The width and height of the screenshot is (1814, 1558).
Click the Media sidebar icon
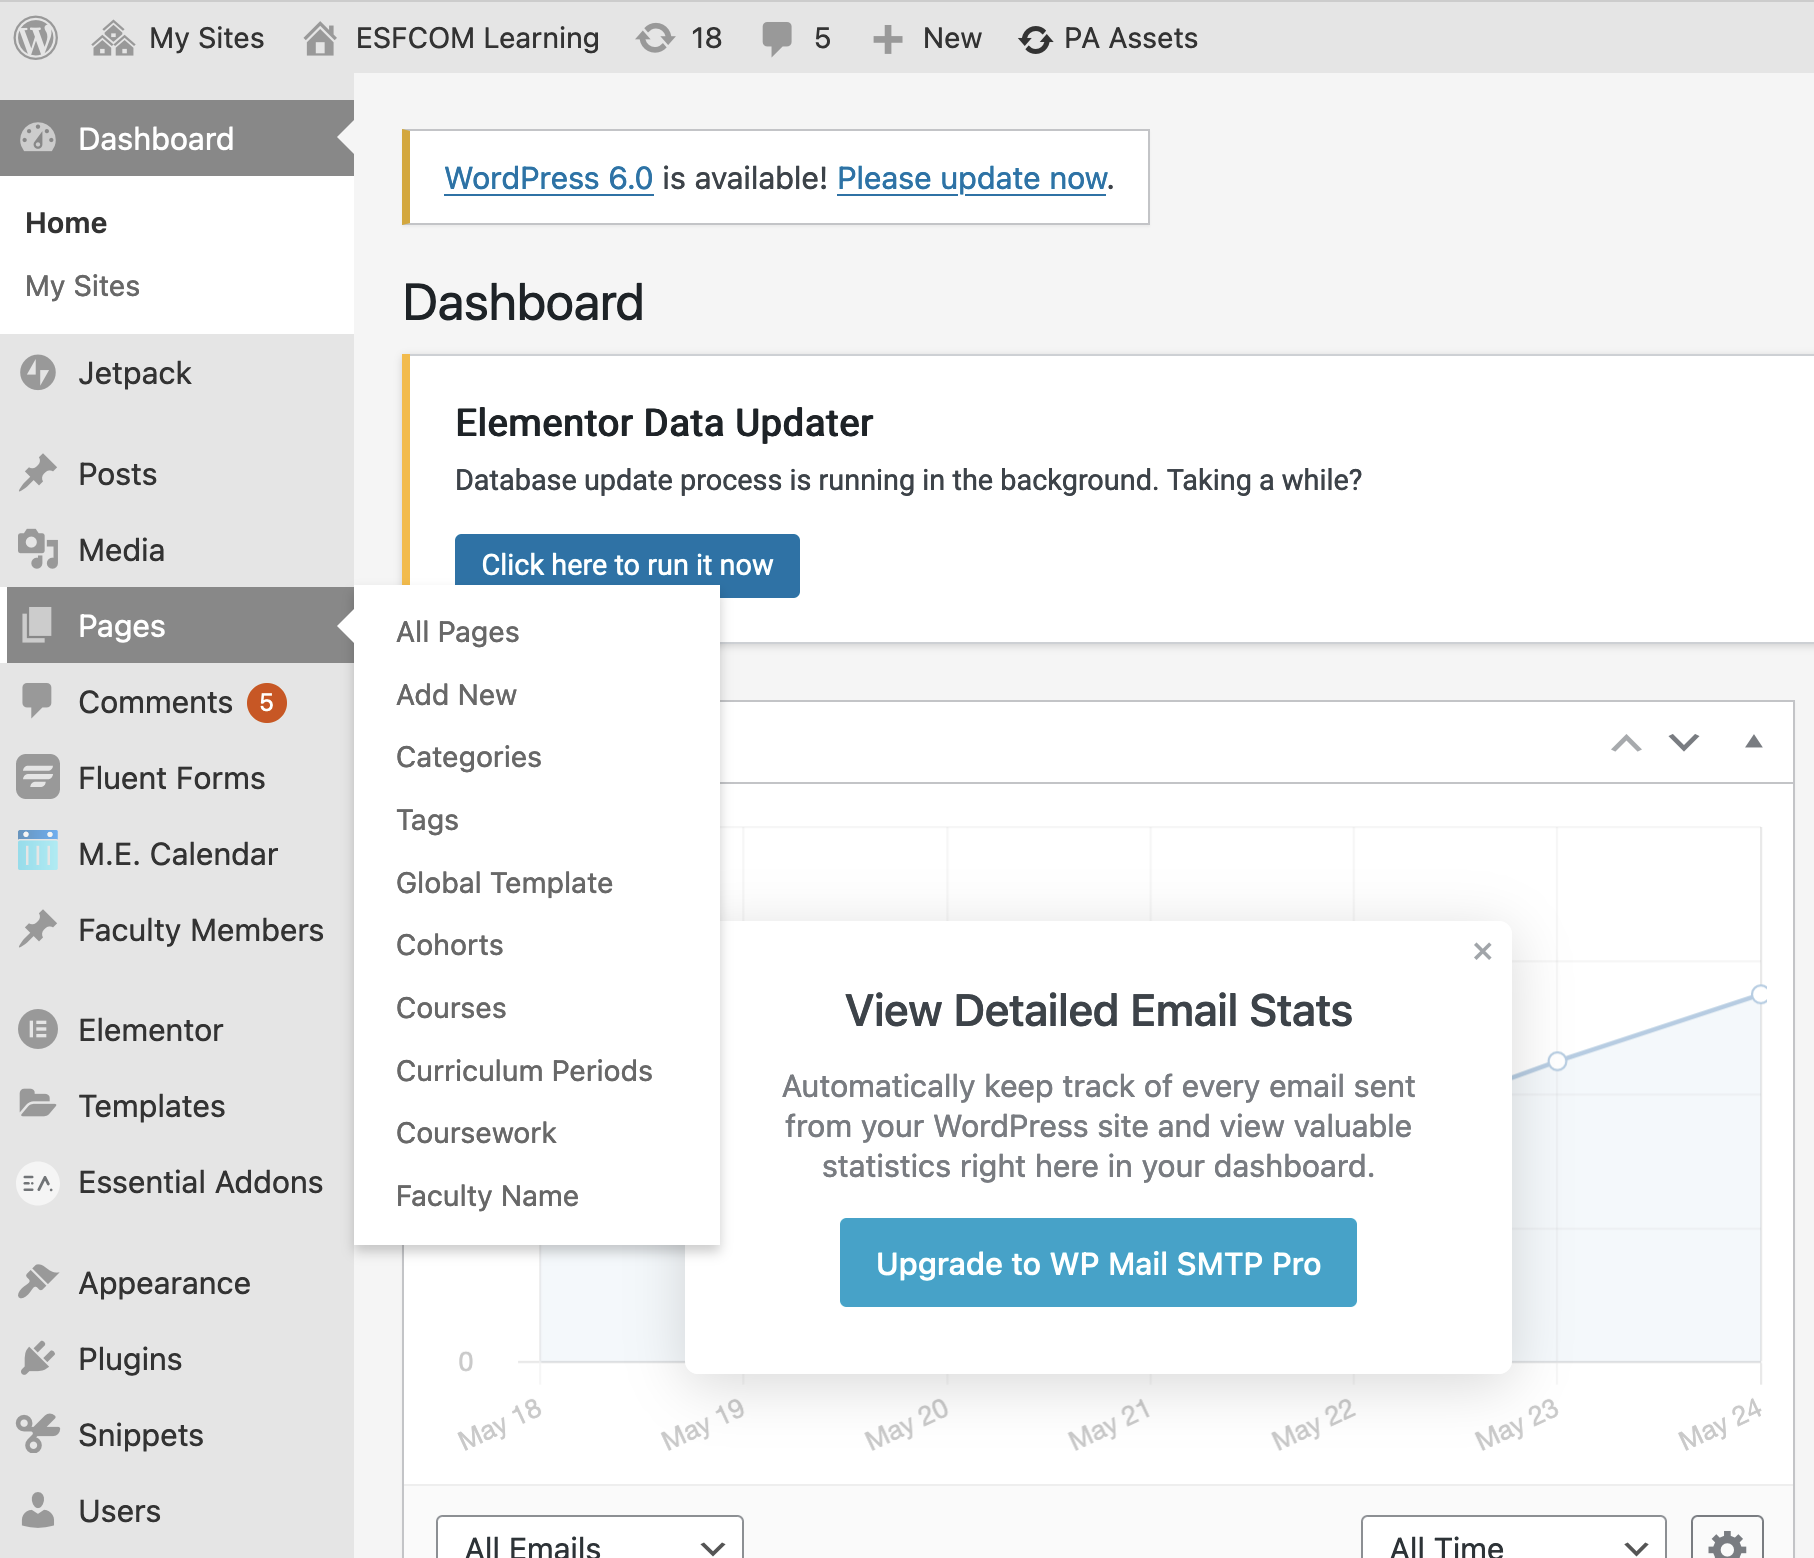tap(38, 549)
